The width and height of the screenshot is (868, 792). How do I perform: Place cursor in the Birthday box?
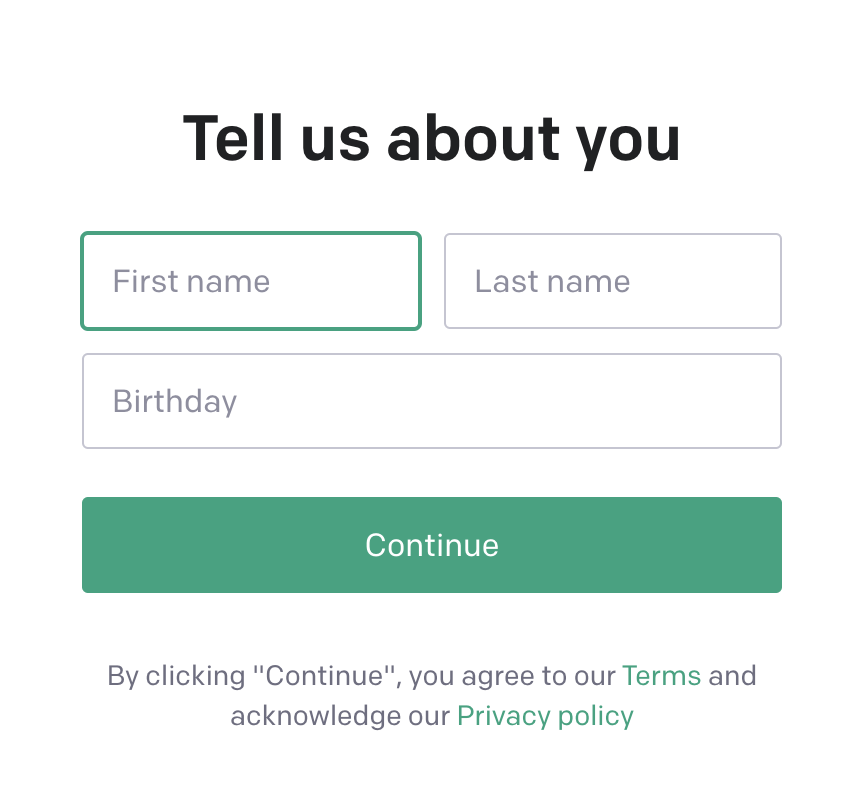[x=431, y=401]
